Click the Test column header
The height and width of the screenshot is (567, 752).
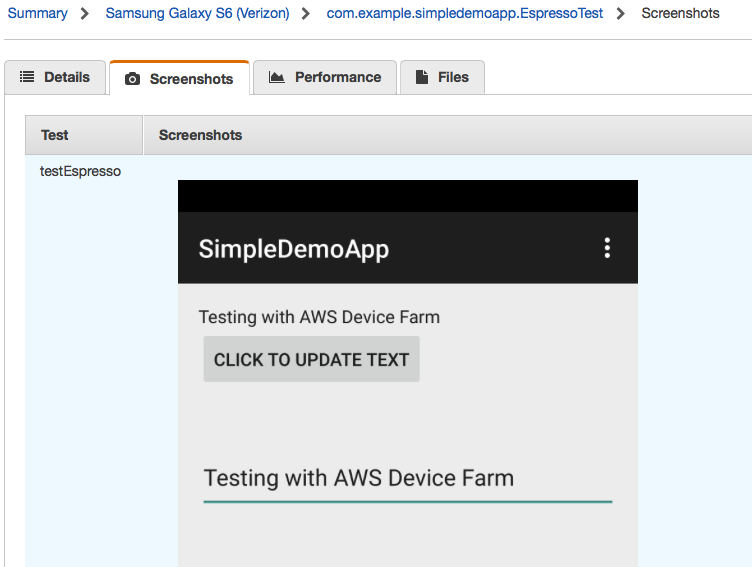(x=84, y=135)
